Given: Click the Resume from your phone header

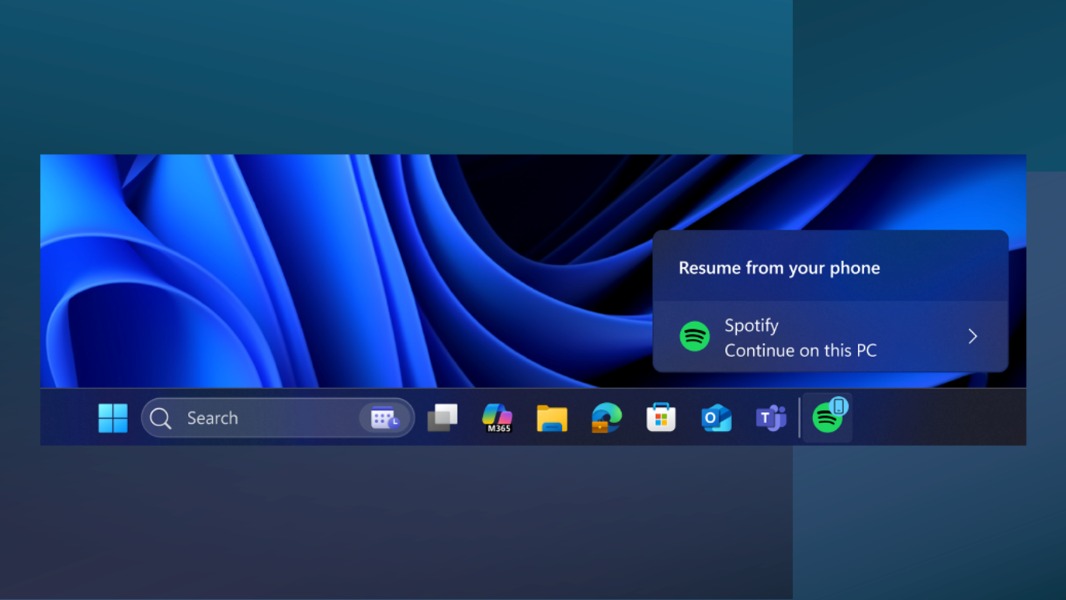Looking at the screenshot, I should tap(780, 267).
